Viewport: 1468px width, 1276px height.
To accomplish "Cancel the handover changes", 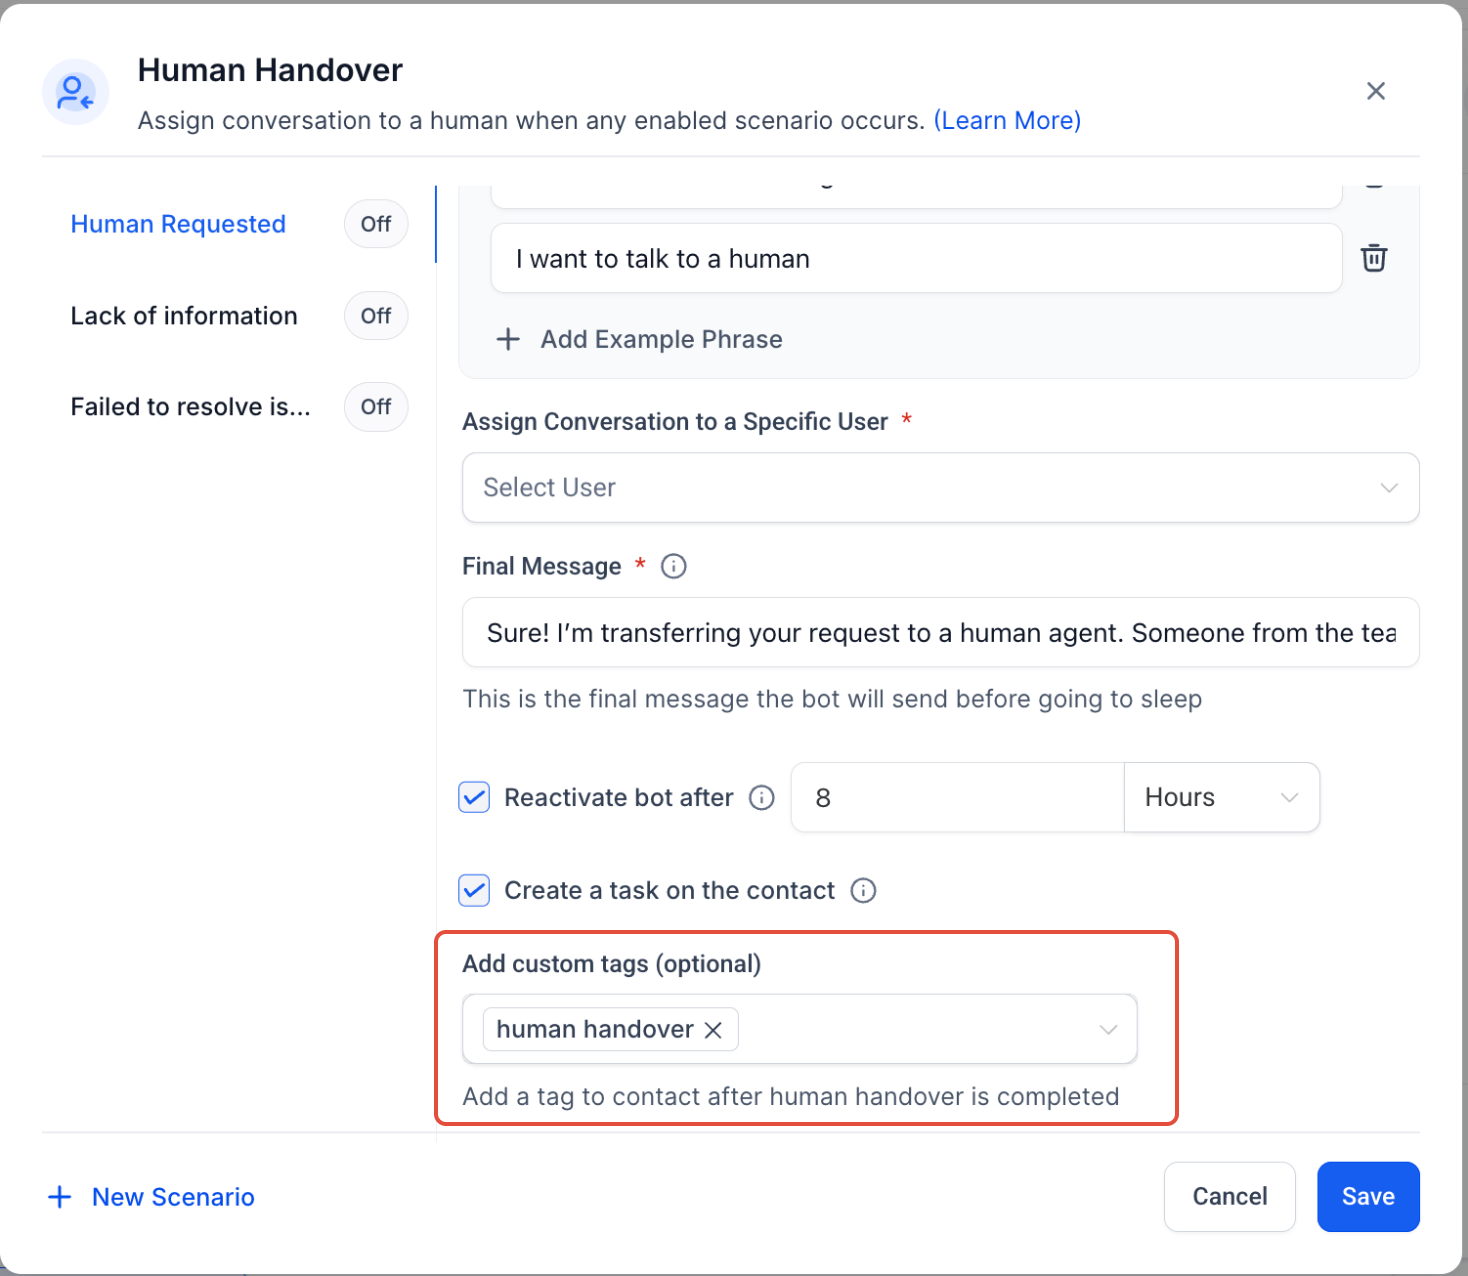I will click(x=1230, y=1197).
